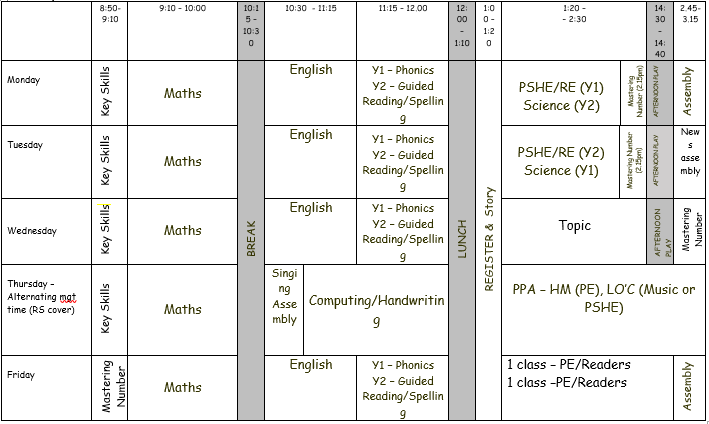Click the 10:30 - 11:15 time header
The width and height of the screenshot is (709, 424).
(310, 31)
